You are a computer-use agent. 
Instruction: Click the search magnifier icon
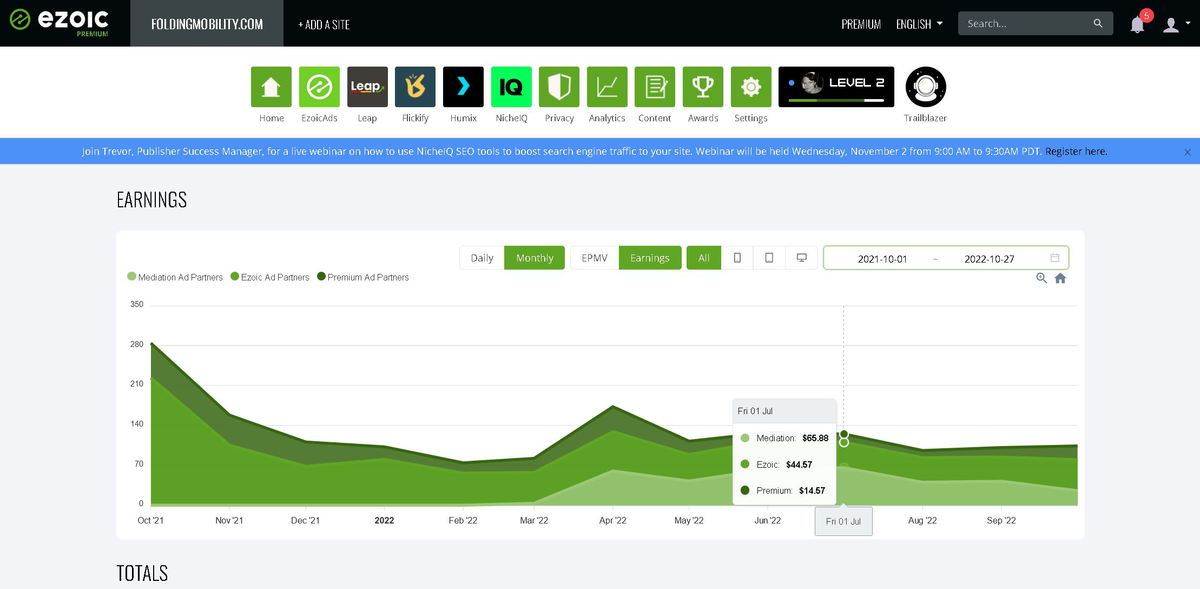[x=1098, y=23]
